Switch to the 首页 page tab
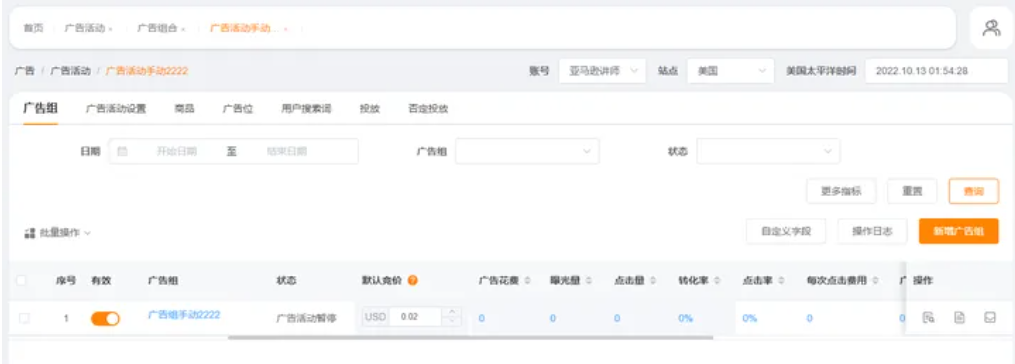The image size is (1015, 364). pos(33,28)
